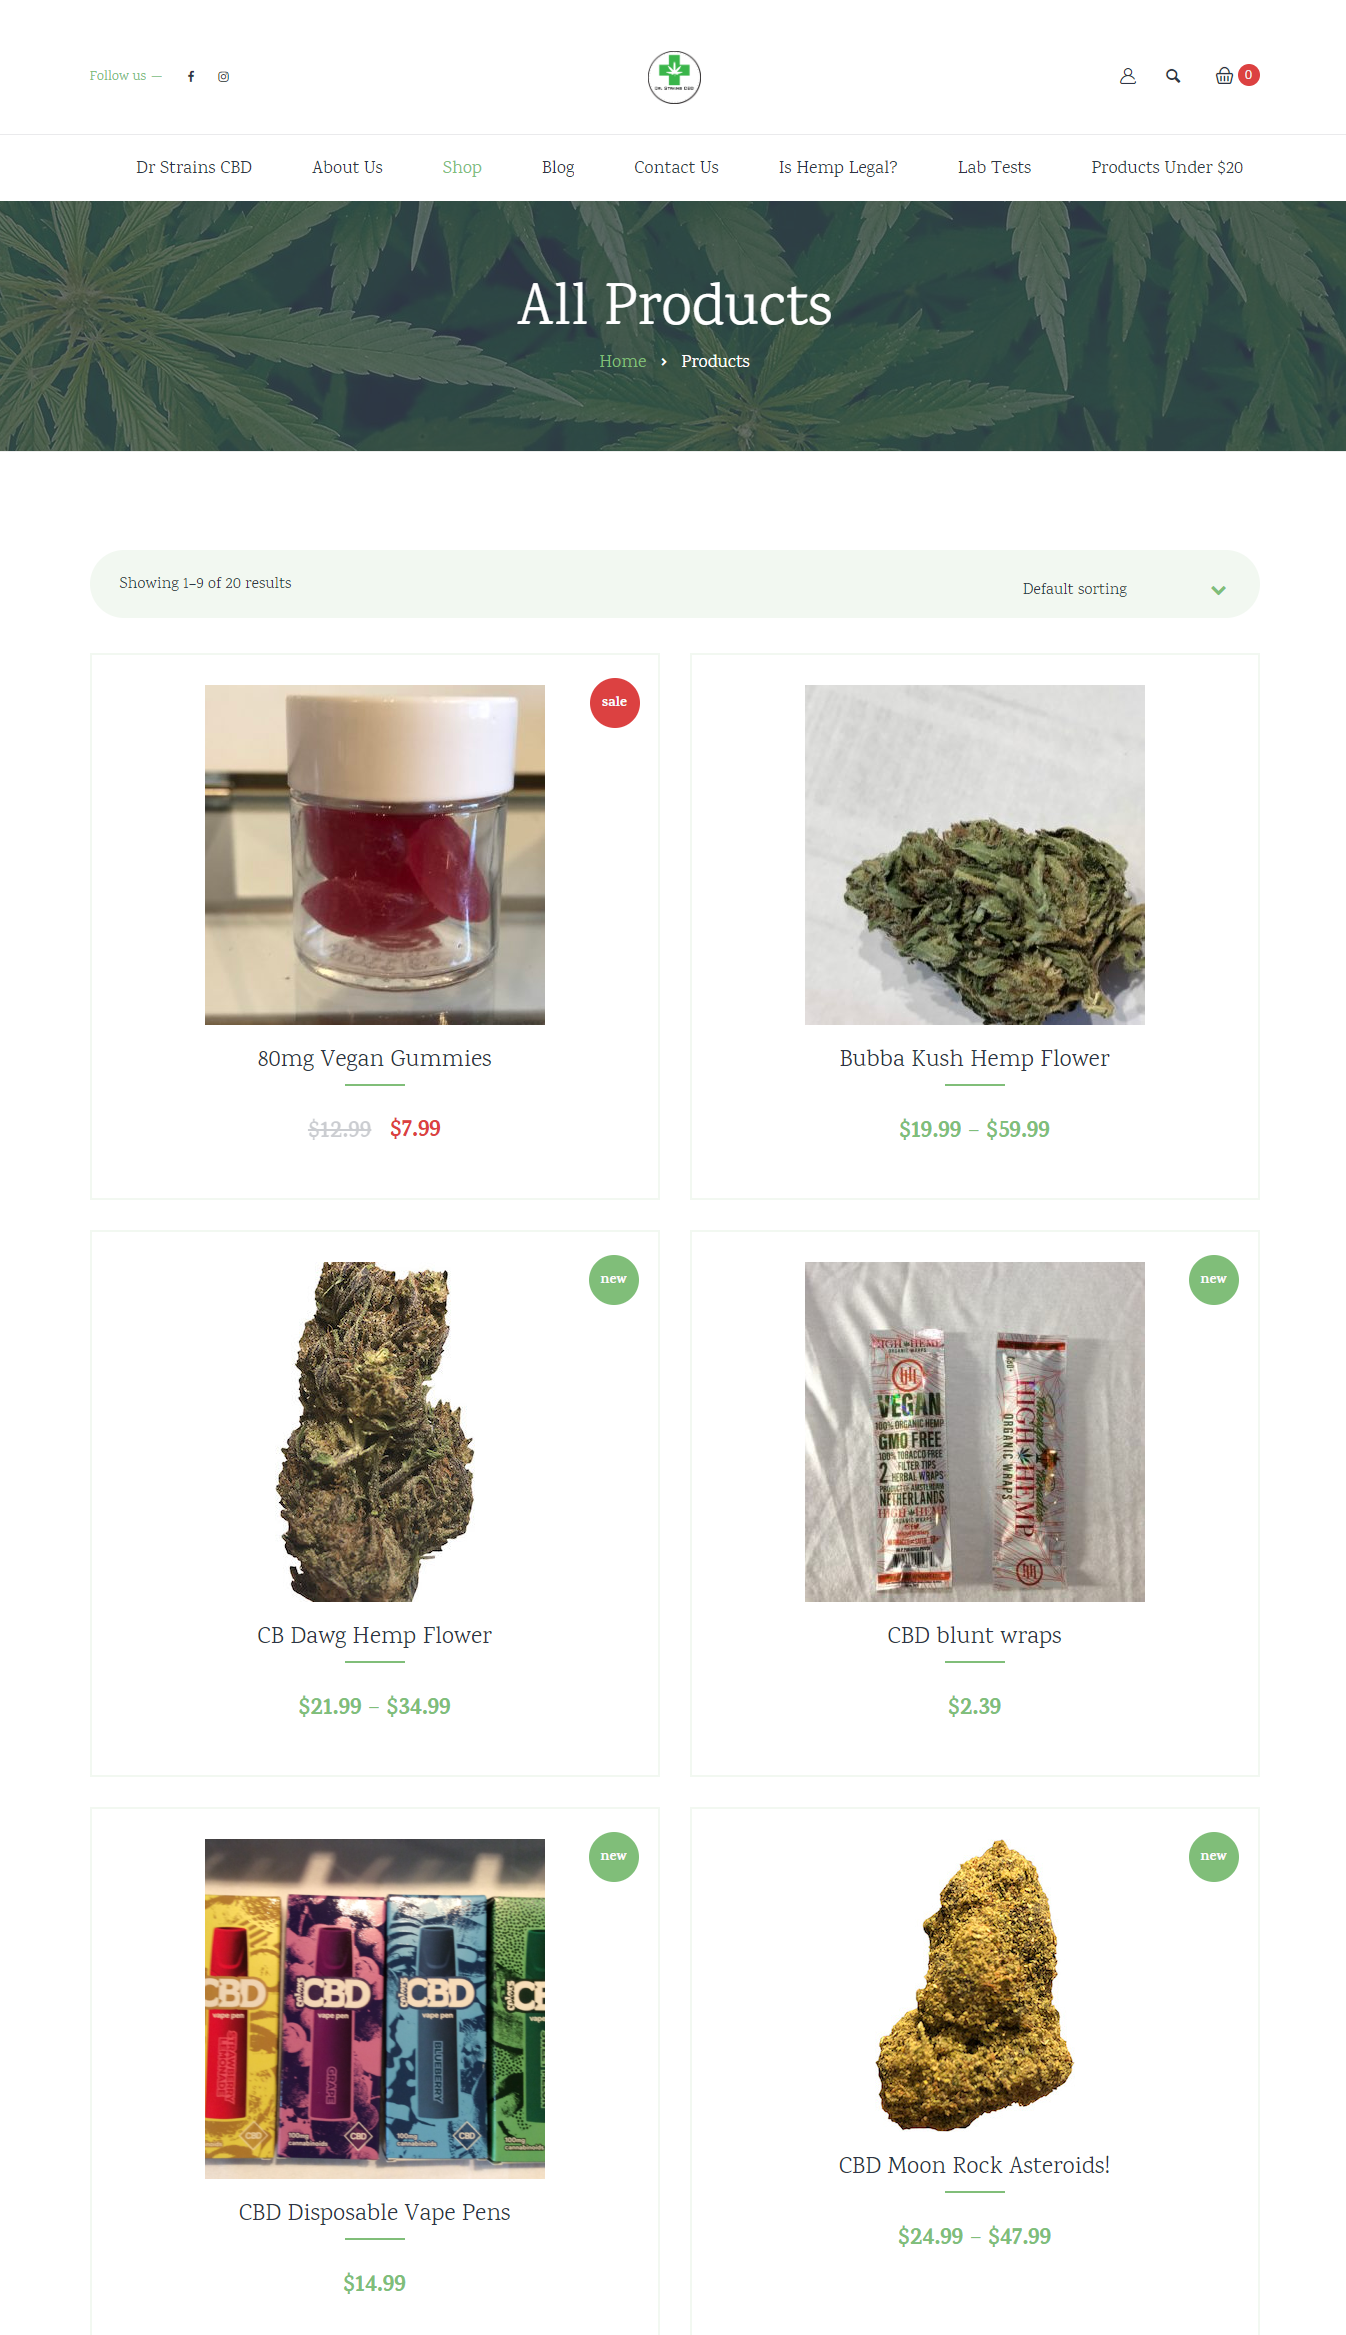This screenshot has height=2335, width=1346.
Task: View the CB Dawg Hemp Flower image
Action: point(375,1431)
